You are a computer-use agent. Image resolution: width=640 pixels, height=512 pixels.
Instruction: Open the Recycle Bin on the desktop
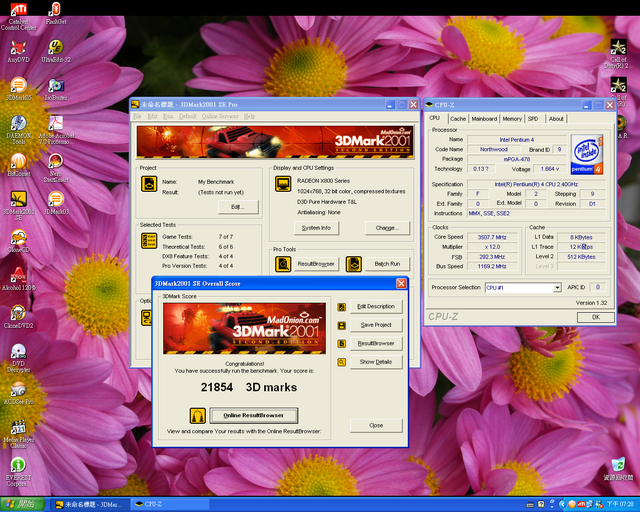pos(618,469)
